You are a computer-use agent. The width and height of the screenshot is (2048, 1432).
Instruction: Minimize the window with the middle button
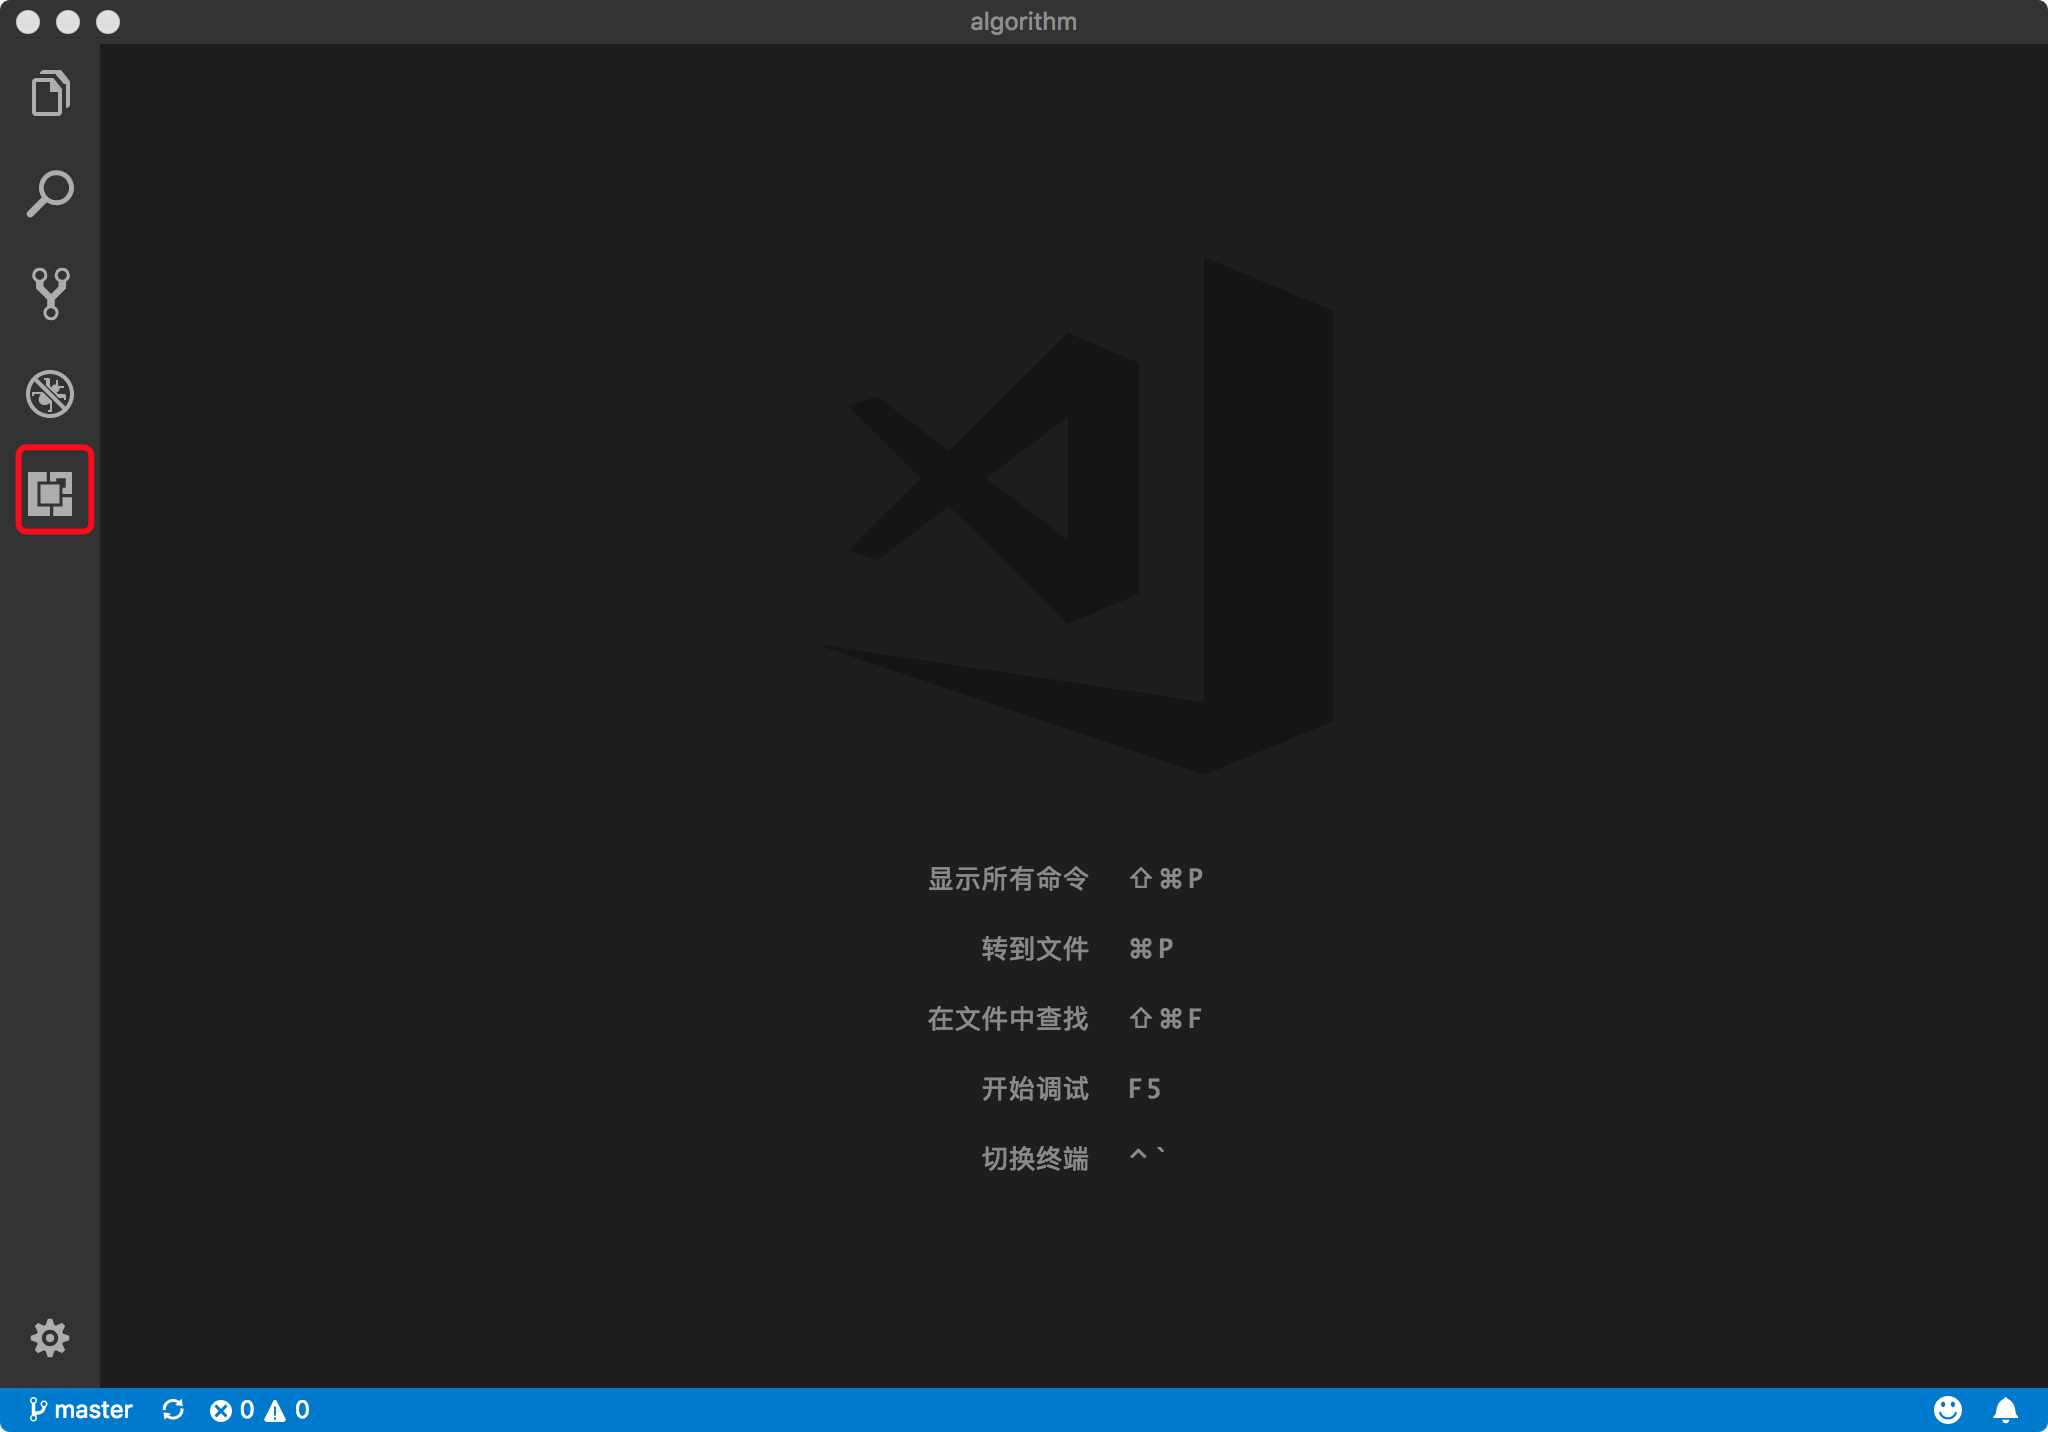click(x=68, y=22)
